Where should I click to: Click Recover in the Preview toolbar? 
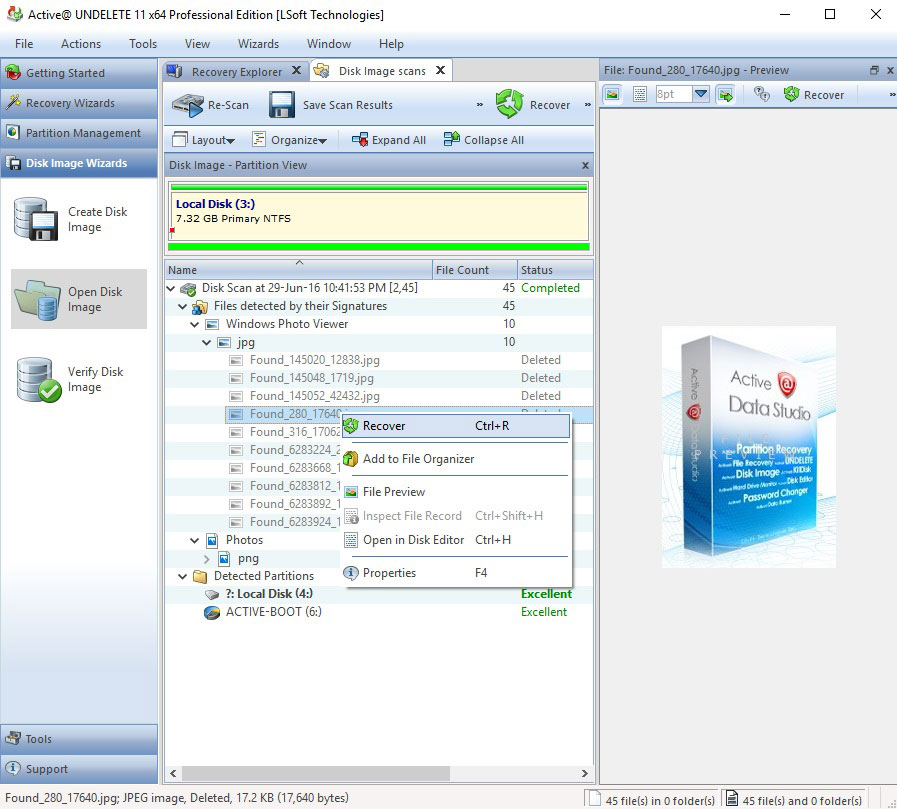(814, 94)
